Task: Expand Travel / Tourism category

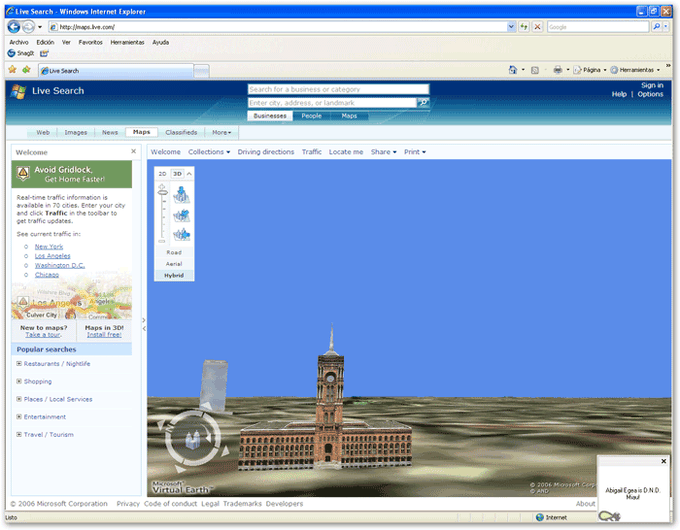Action: [x=19, y=434]
